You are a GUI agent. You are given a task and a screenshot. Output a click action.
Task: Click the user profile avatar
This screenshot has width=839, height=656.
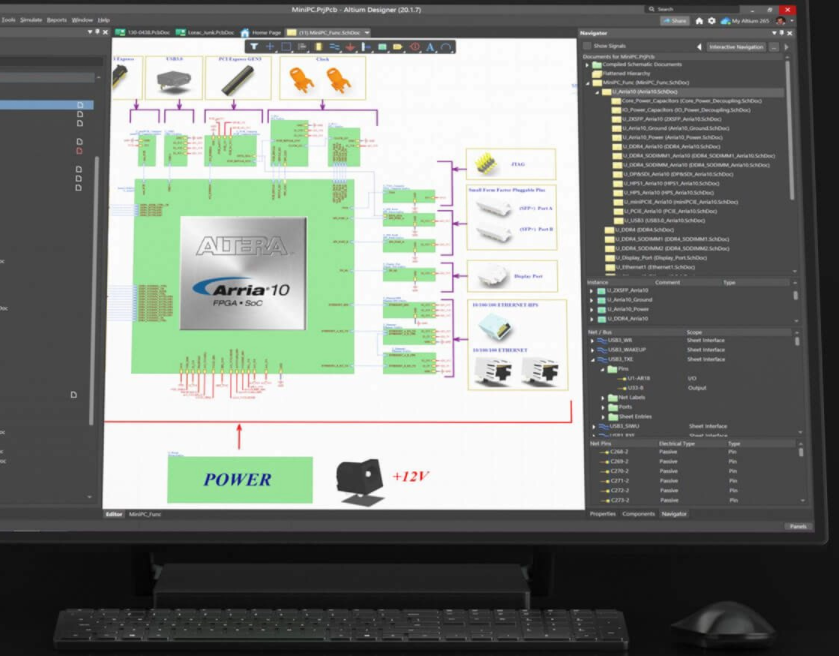[x=780, y=21]
